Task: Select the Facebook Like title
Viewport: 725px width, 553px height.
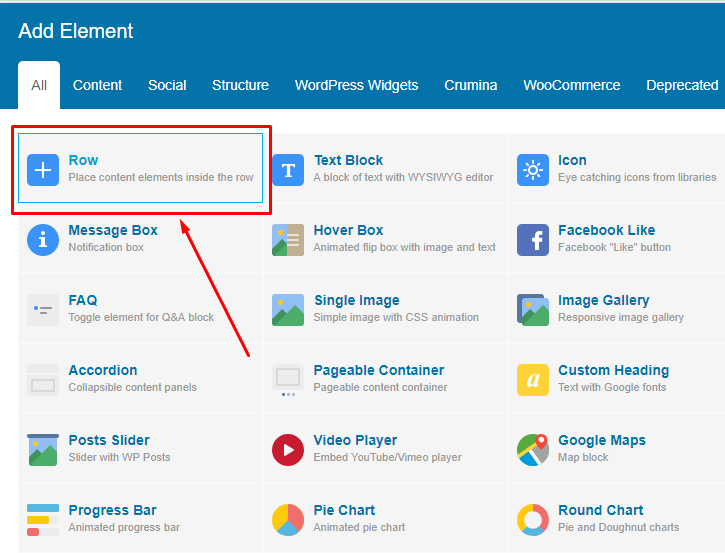Action: click(606, 230)
